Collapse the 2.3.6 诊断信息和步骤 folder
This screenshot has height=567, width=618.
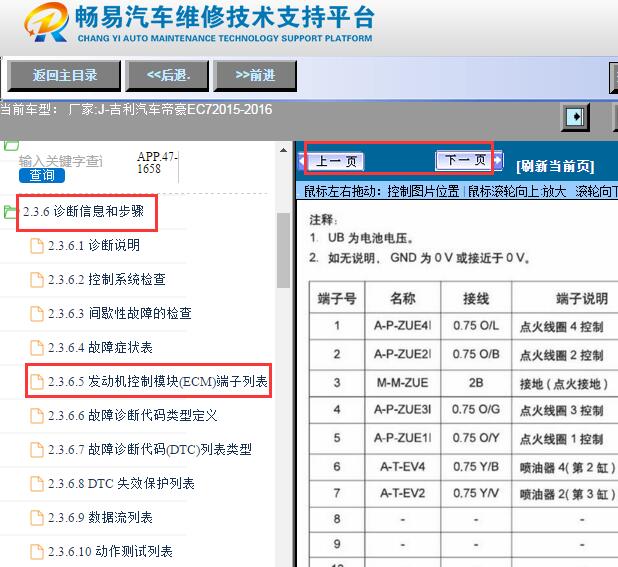pos(83,212)
